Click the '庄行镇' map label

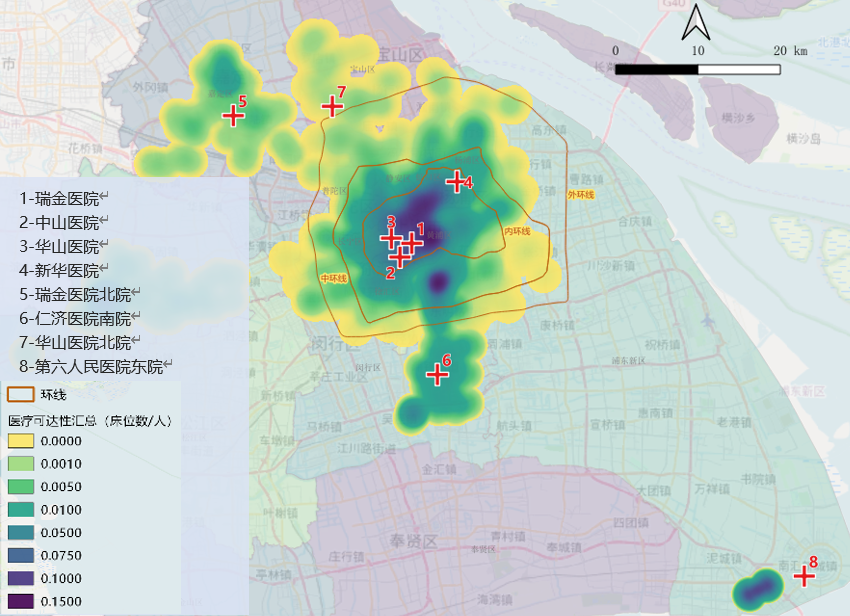coord(346,556)
